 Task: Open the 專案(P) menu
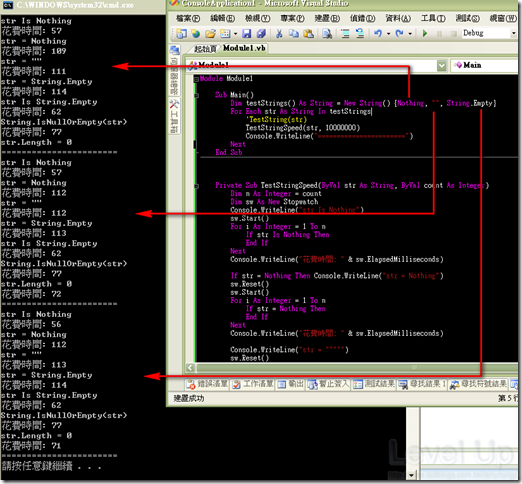(x=292, y=18)
